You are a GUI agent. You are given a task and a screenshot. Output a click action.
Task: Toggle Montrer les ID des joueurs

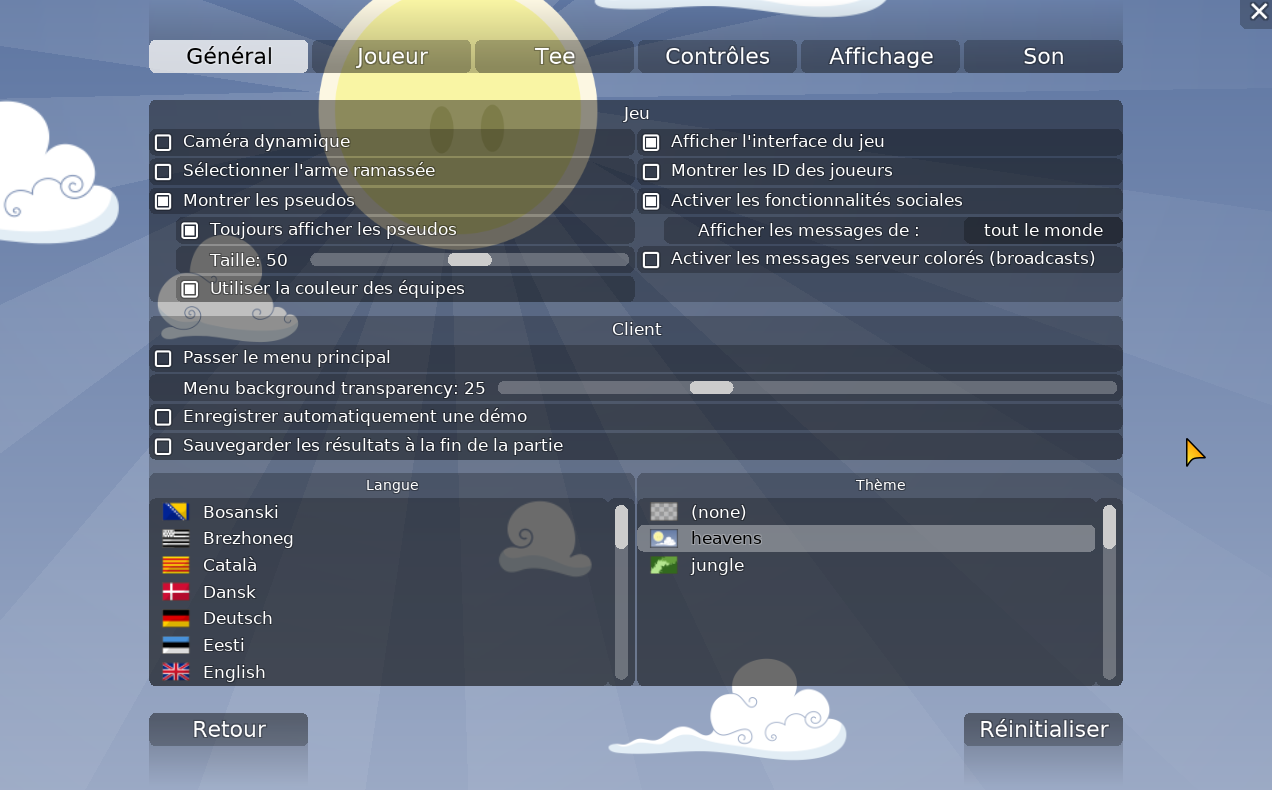click(x=651, y=172)
